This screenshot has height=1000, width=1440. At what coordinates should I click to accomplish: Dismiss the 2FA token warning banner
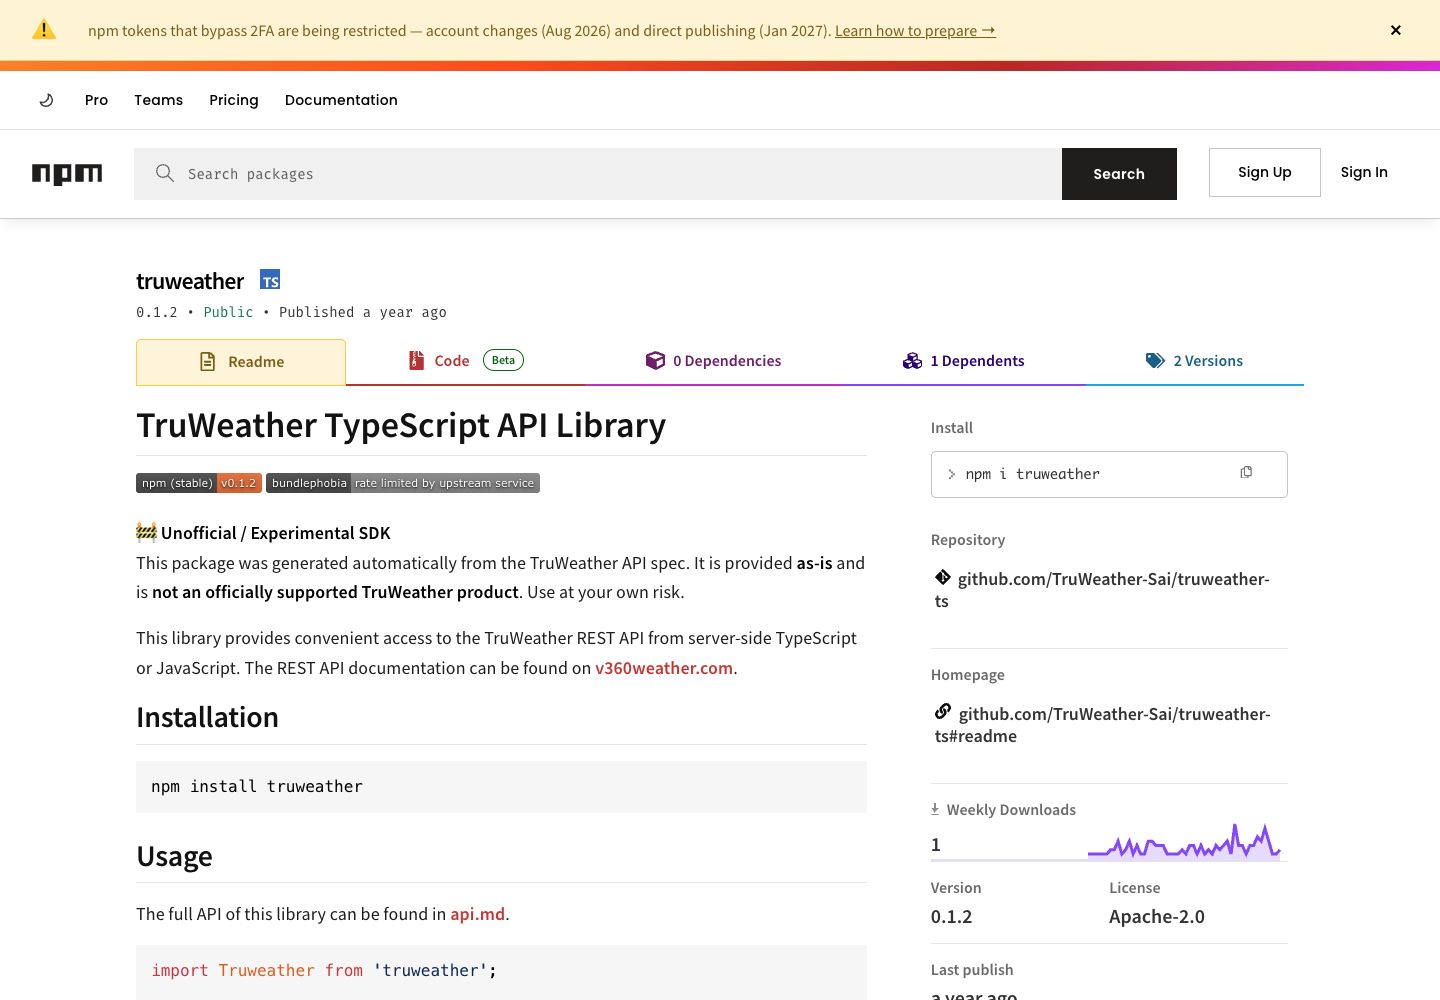(x=1395, y=30)
